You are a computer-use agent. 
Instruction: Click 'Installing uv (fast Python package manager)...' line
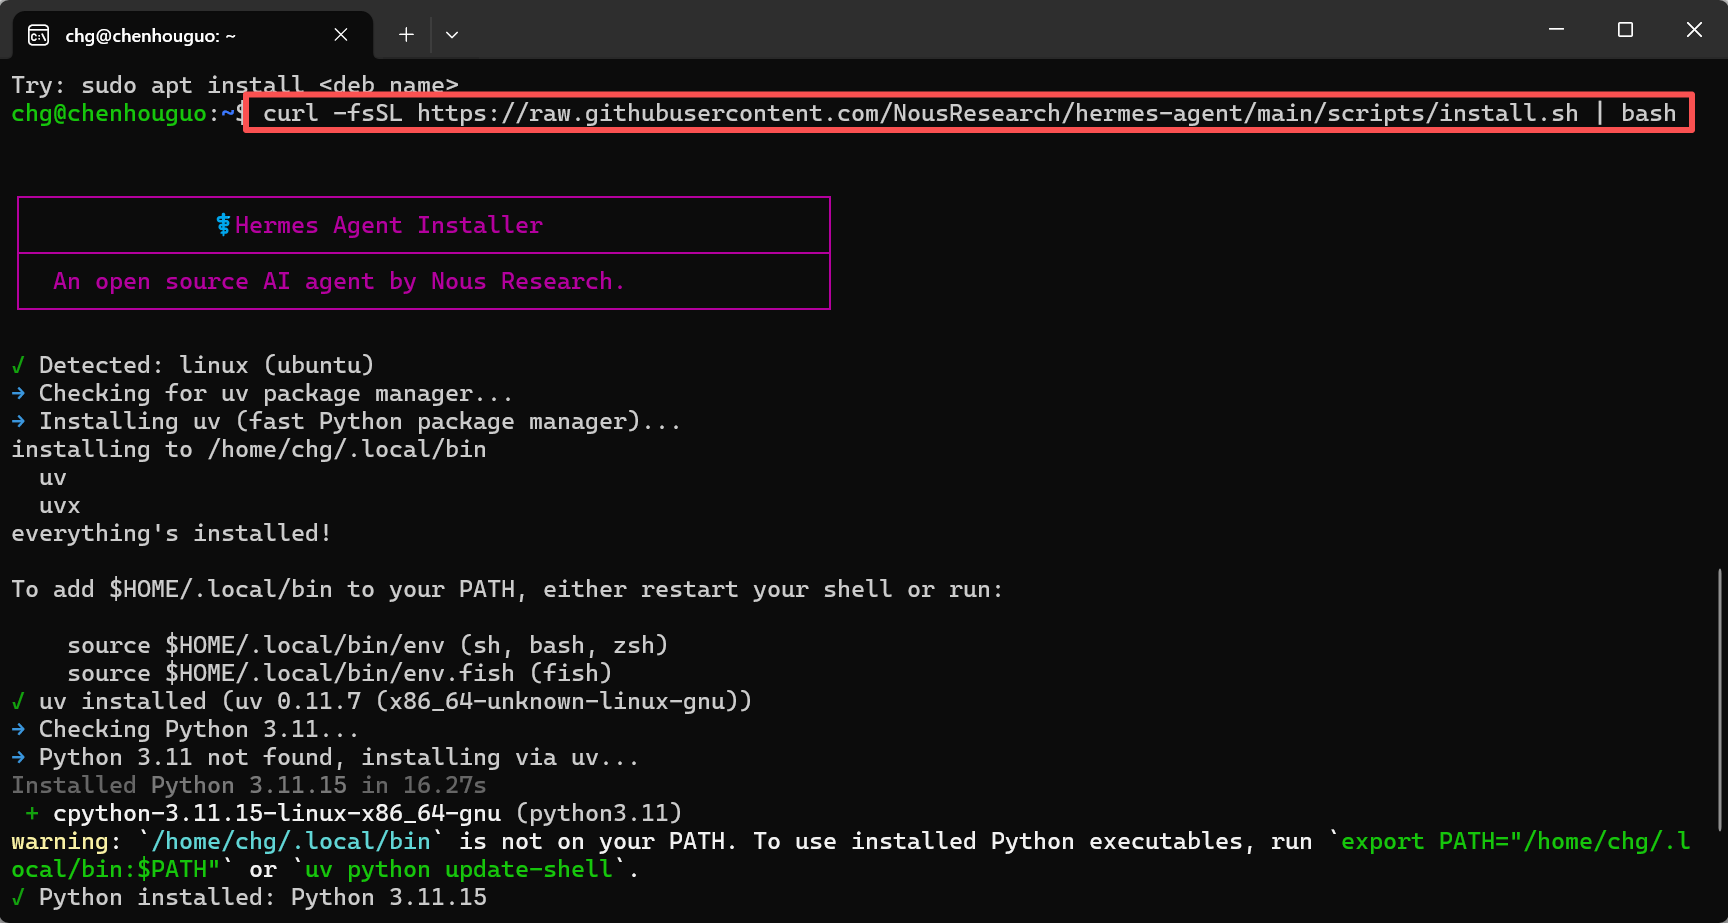(x=346, y=421)
